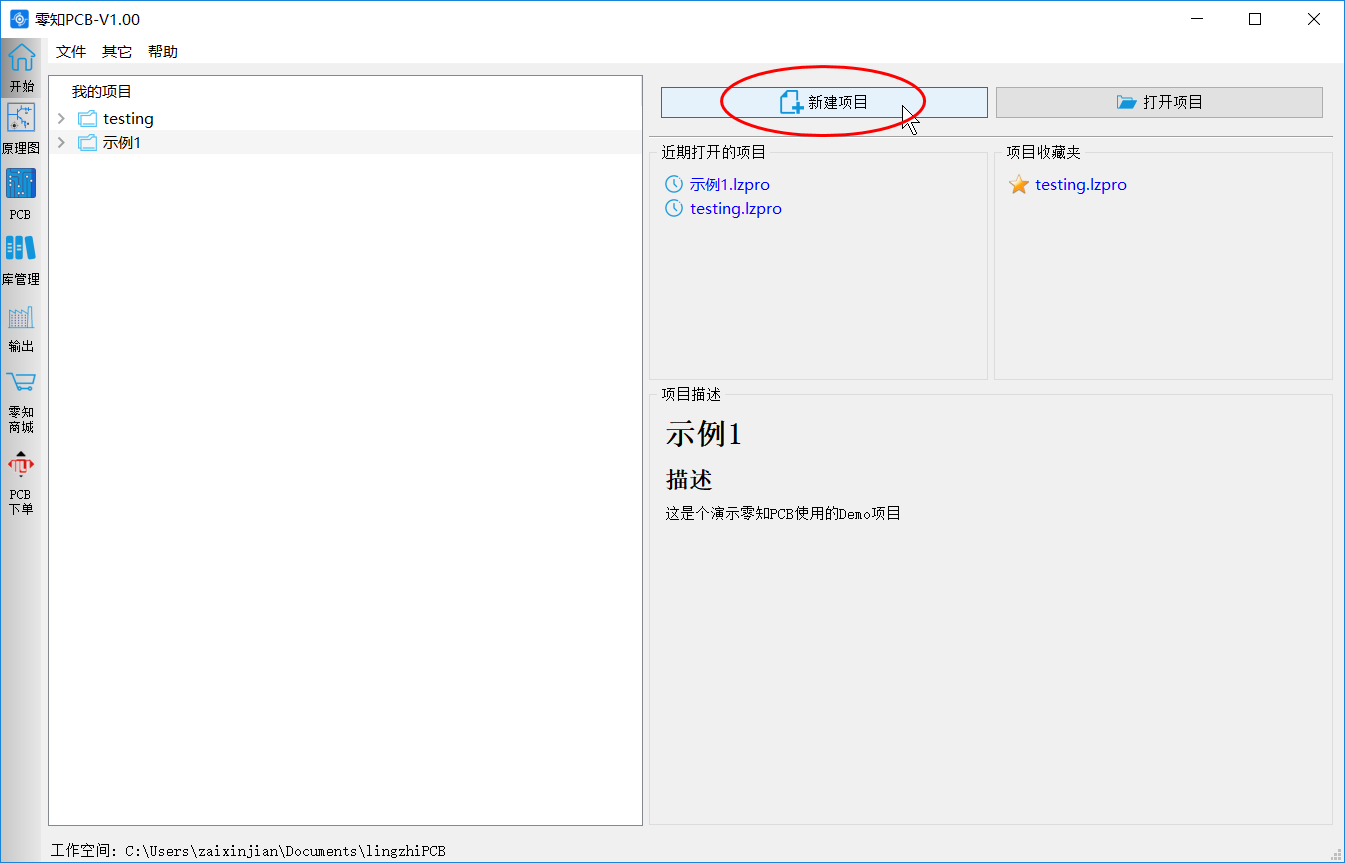Maximize the 零知PCB window

coord(1255,19)
